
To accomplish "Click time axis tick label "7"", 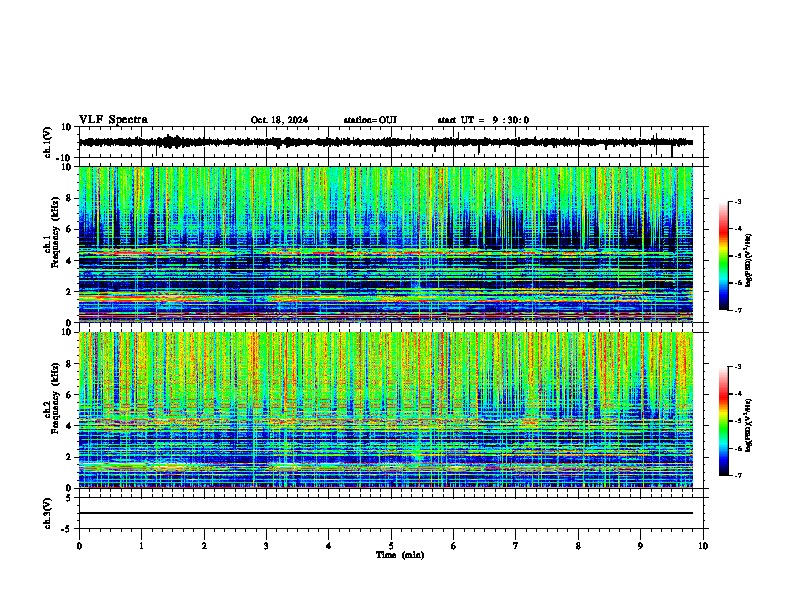I will click(x=516, y=546).
